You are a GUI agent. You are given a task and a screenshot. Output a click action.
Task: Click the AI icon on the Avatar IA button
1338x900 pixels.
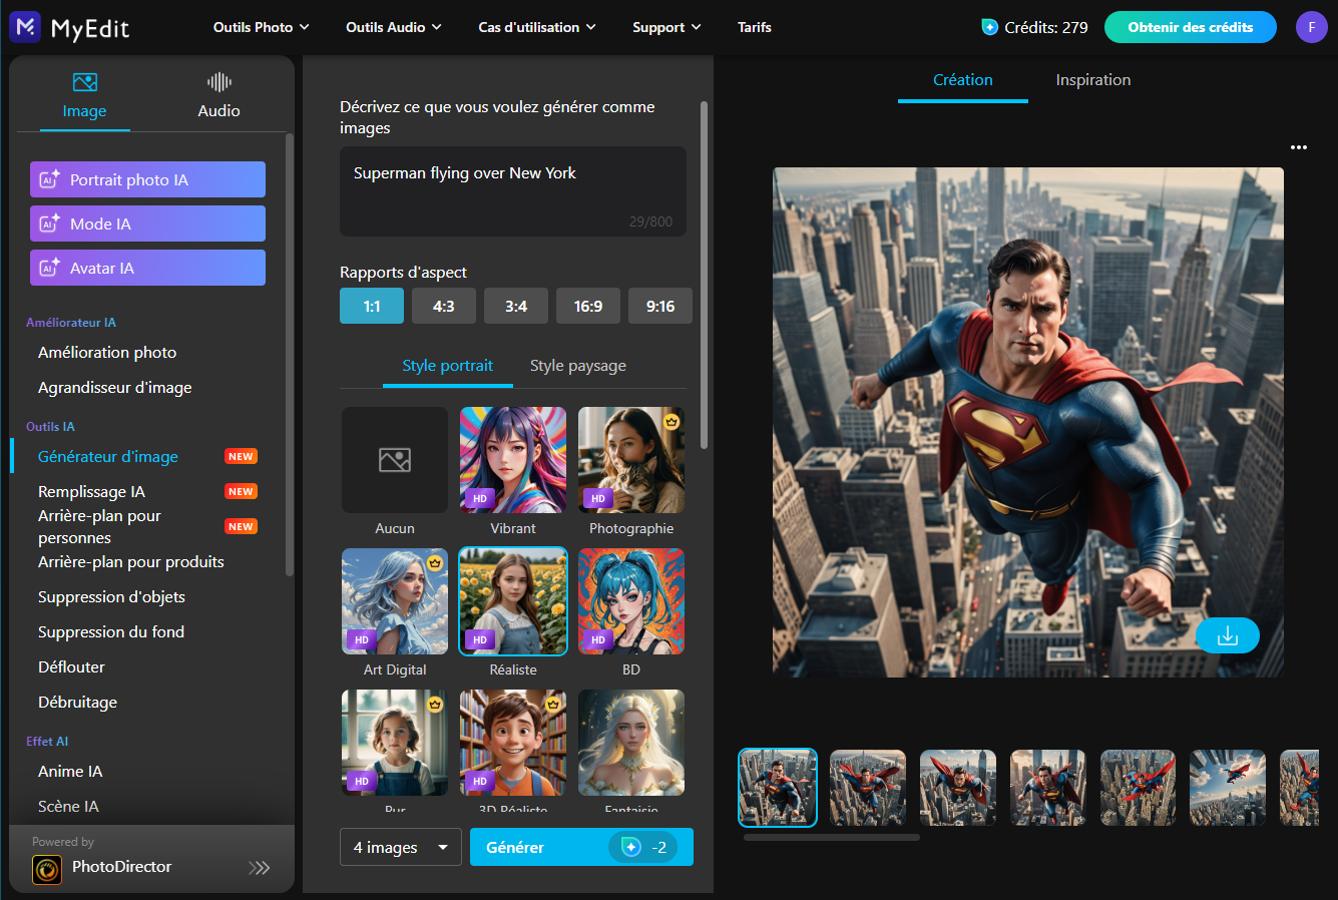49,268
